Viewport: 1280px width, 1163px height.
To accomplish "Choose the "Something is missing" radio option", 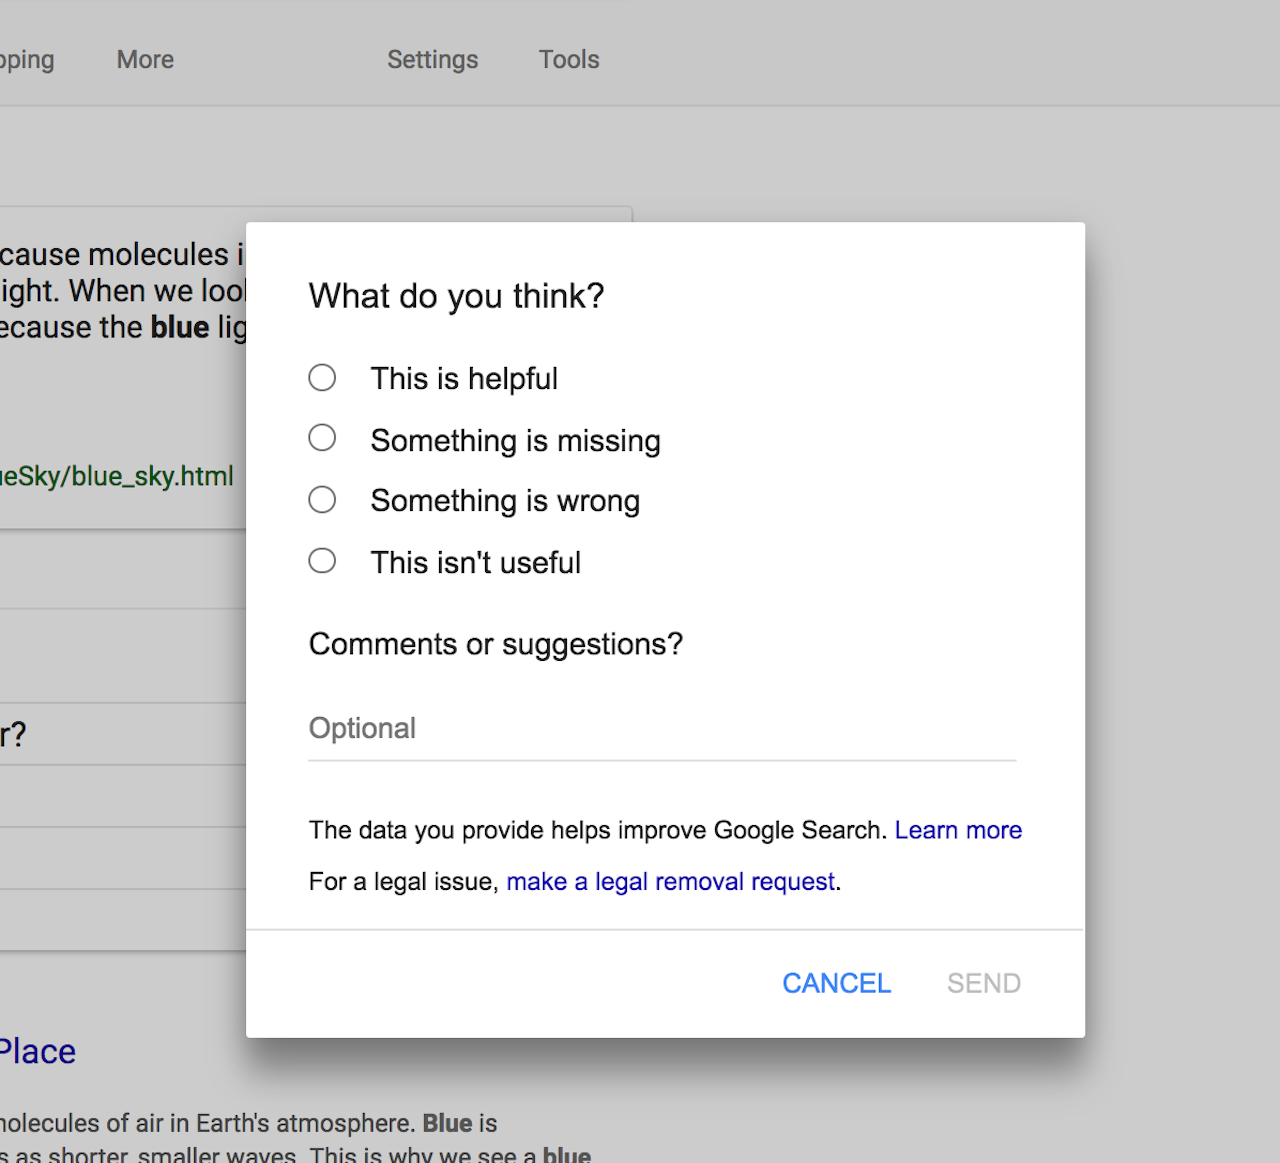I will pos(322,439).
